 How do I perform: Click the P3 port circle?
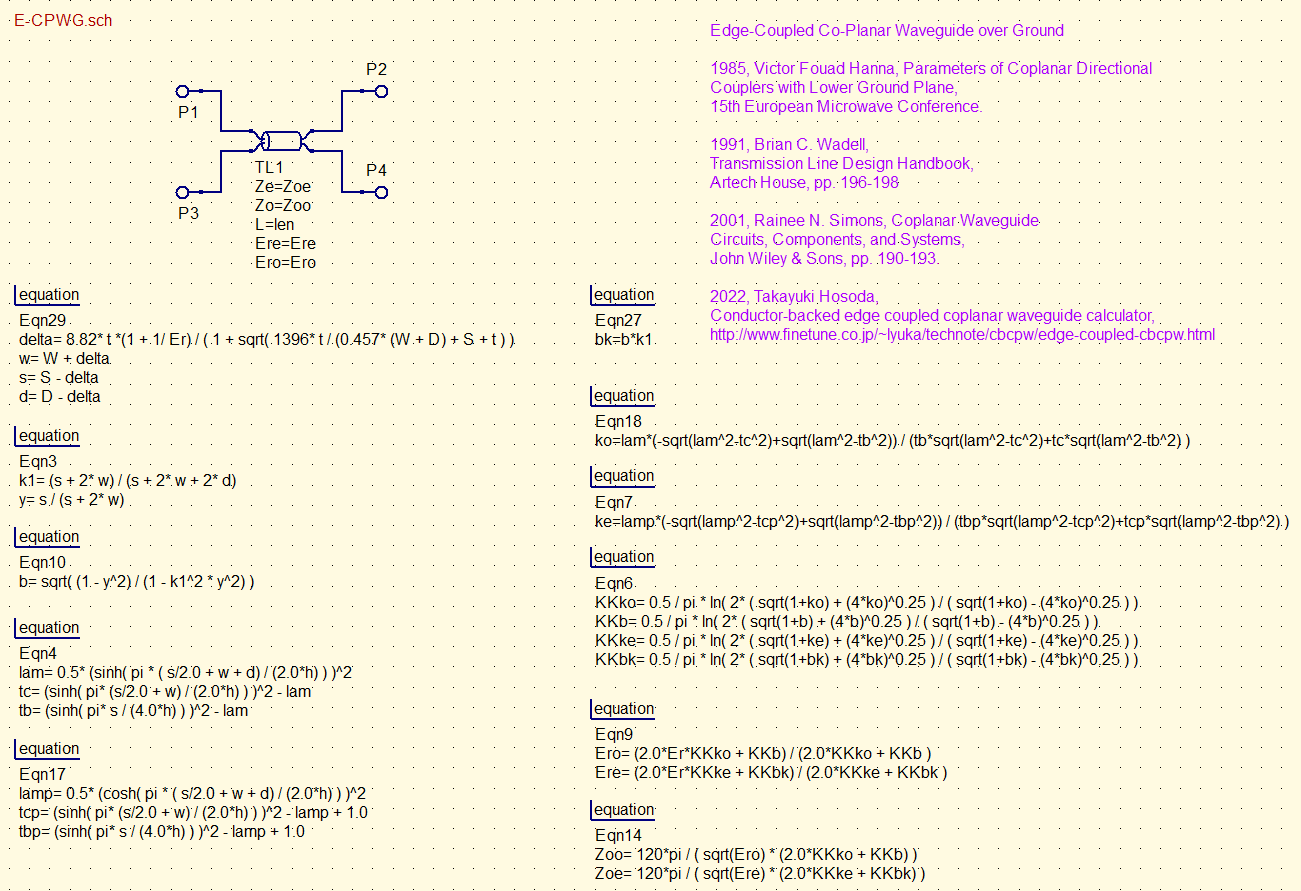(183, 191)
